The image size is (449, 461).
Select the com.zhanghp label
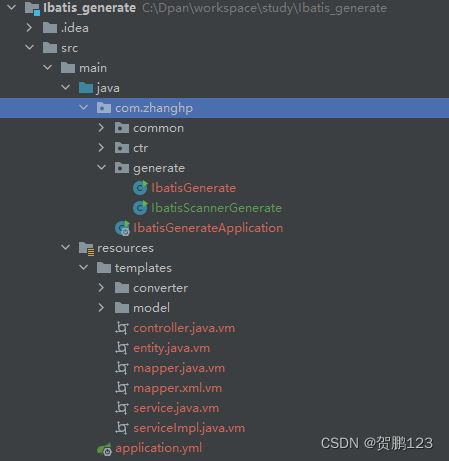(x=154, y=108)
